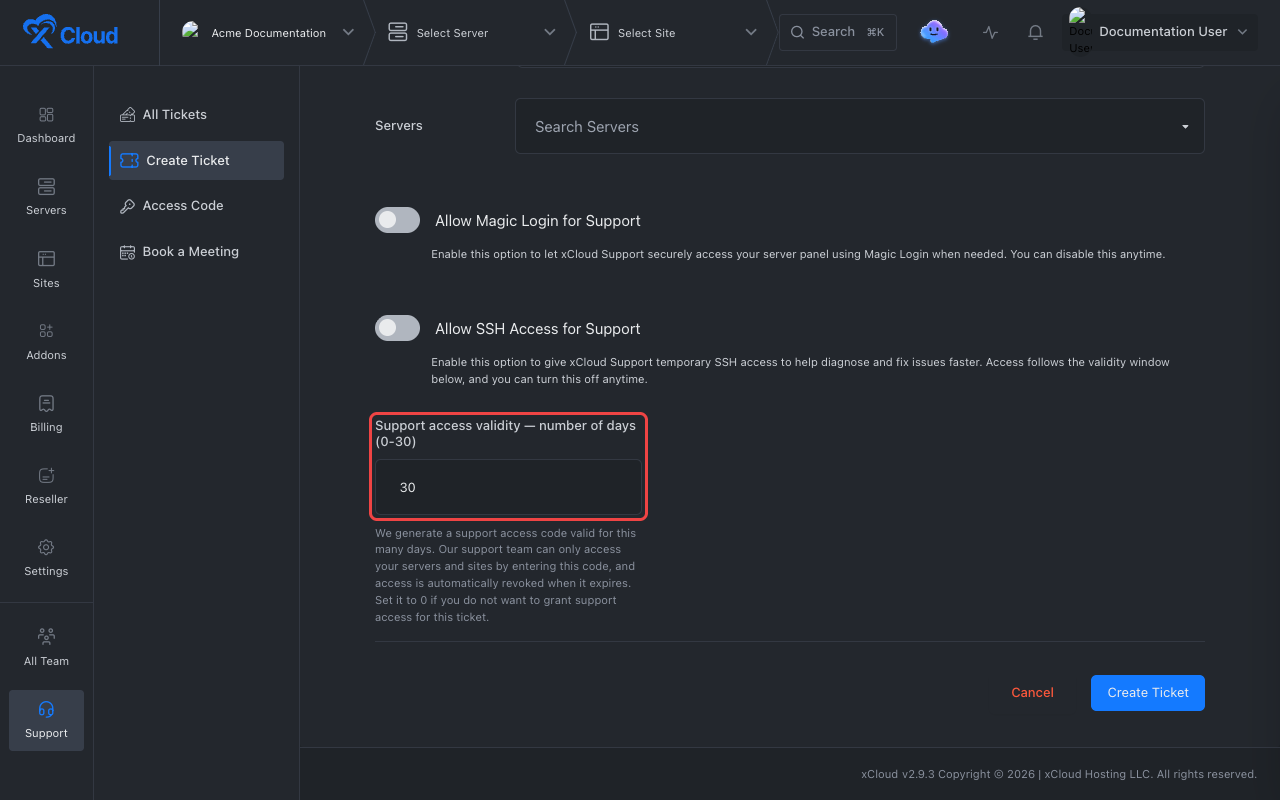Go to Servers in the sidebar
1280x800 pixels.
point(46,197)
